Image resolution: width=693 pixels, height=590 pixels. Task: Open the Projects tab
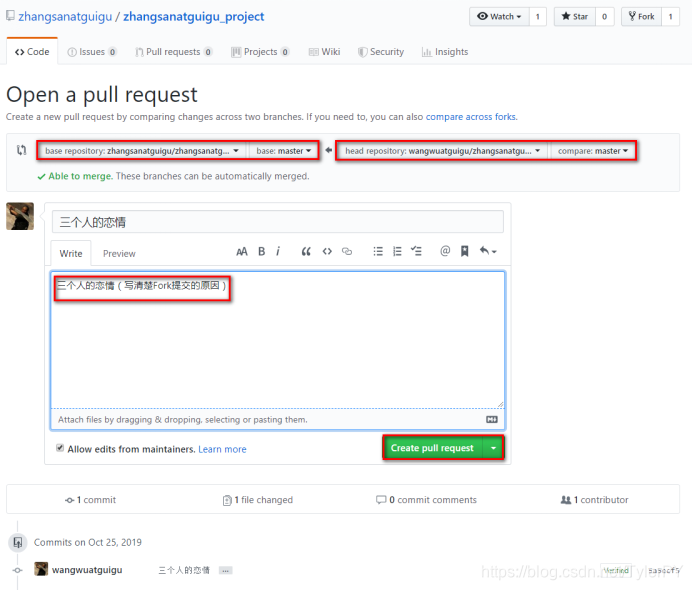(260, 52)
